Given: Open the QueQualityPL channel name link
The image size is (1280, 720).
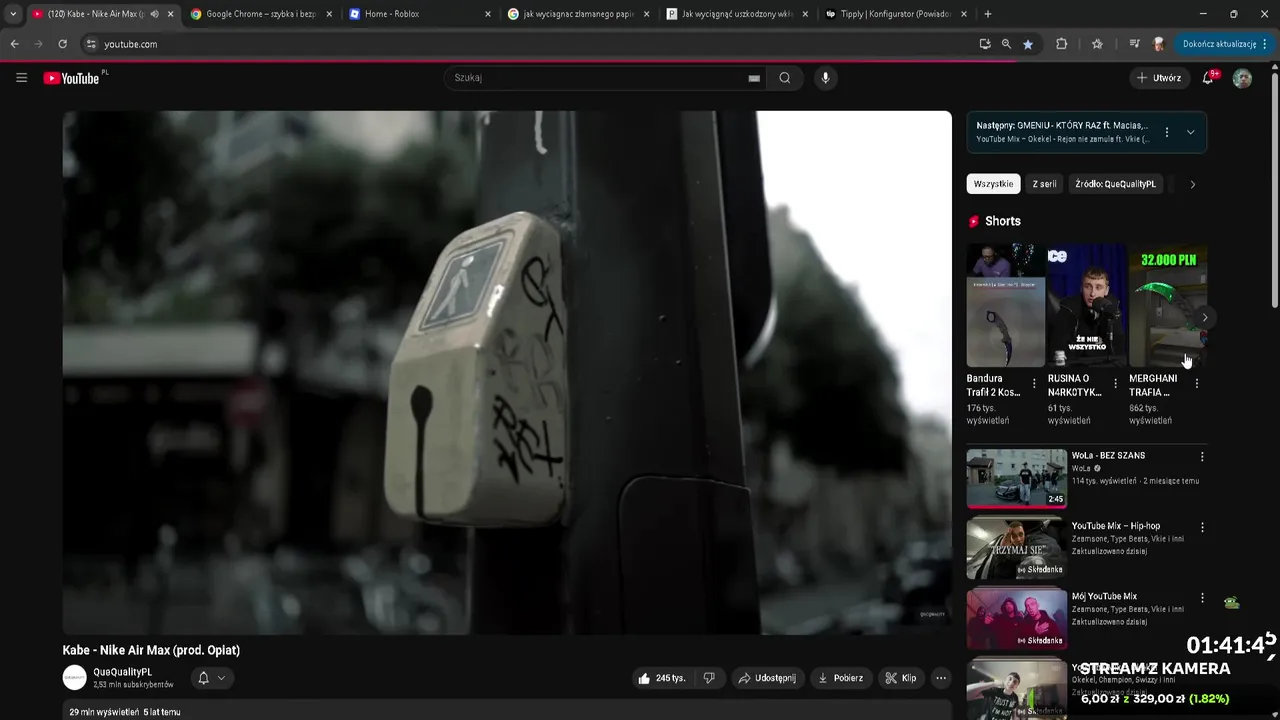Looking at the screenshot, I should point(122,672).
